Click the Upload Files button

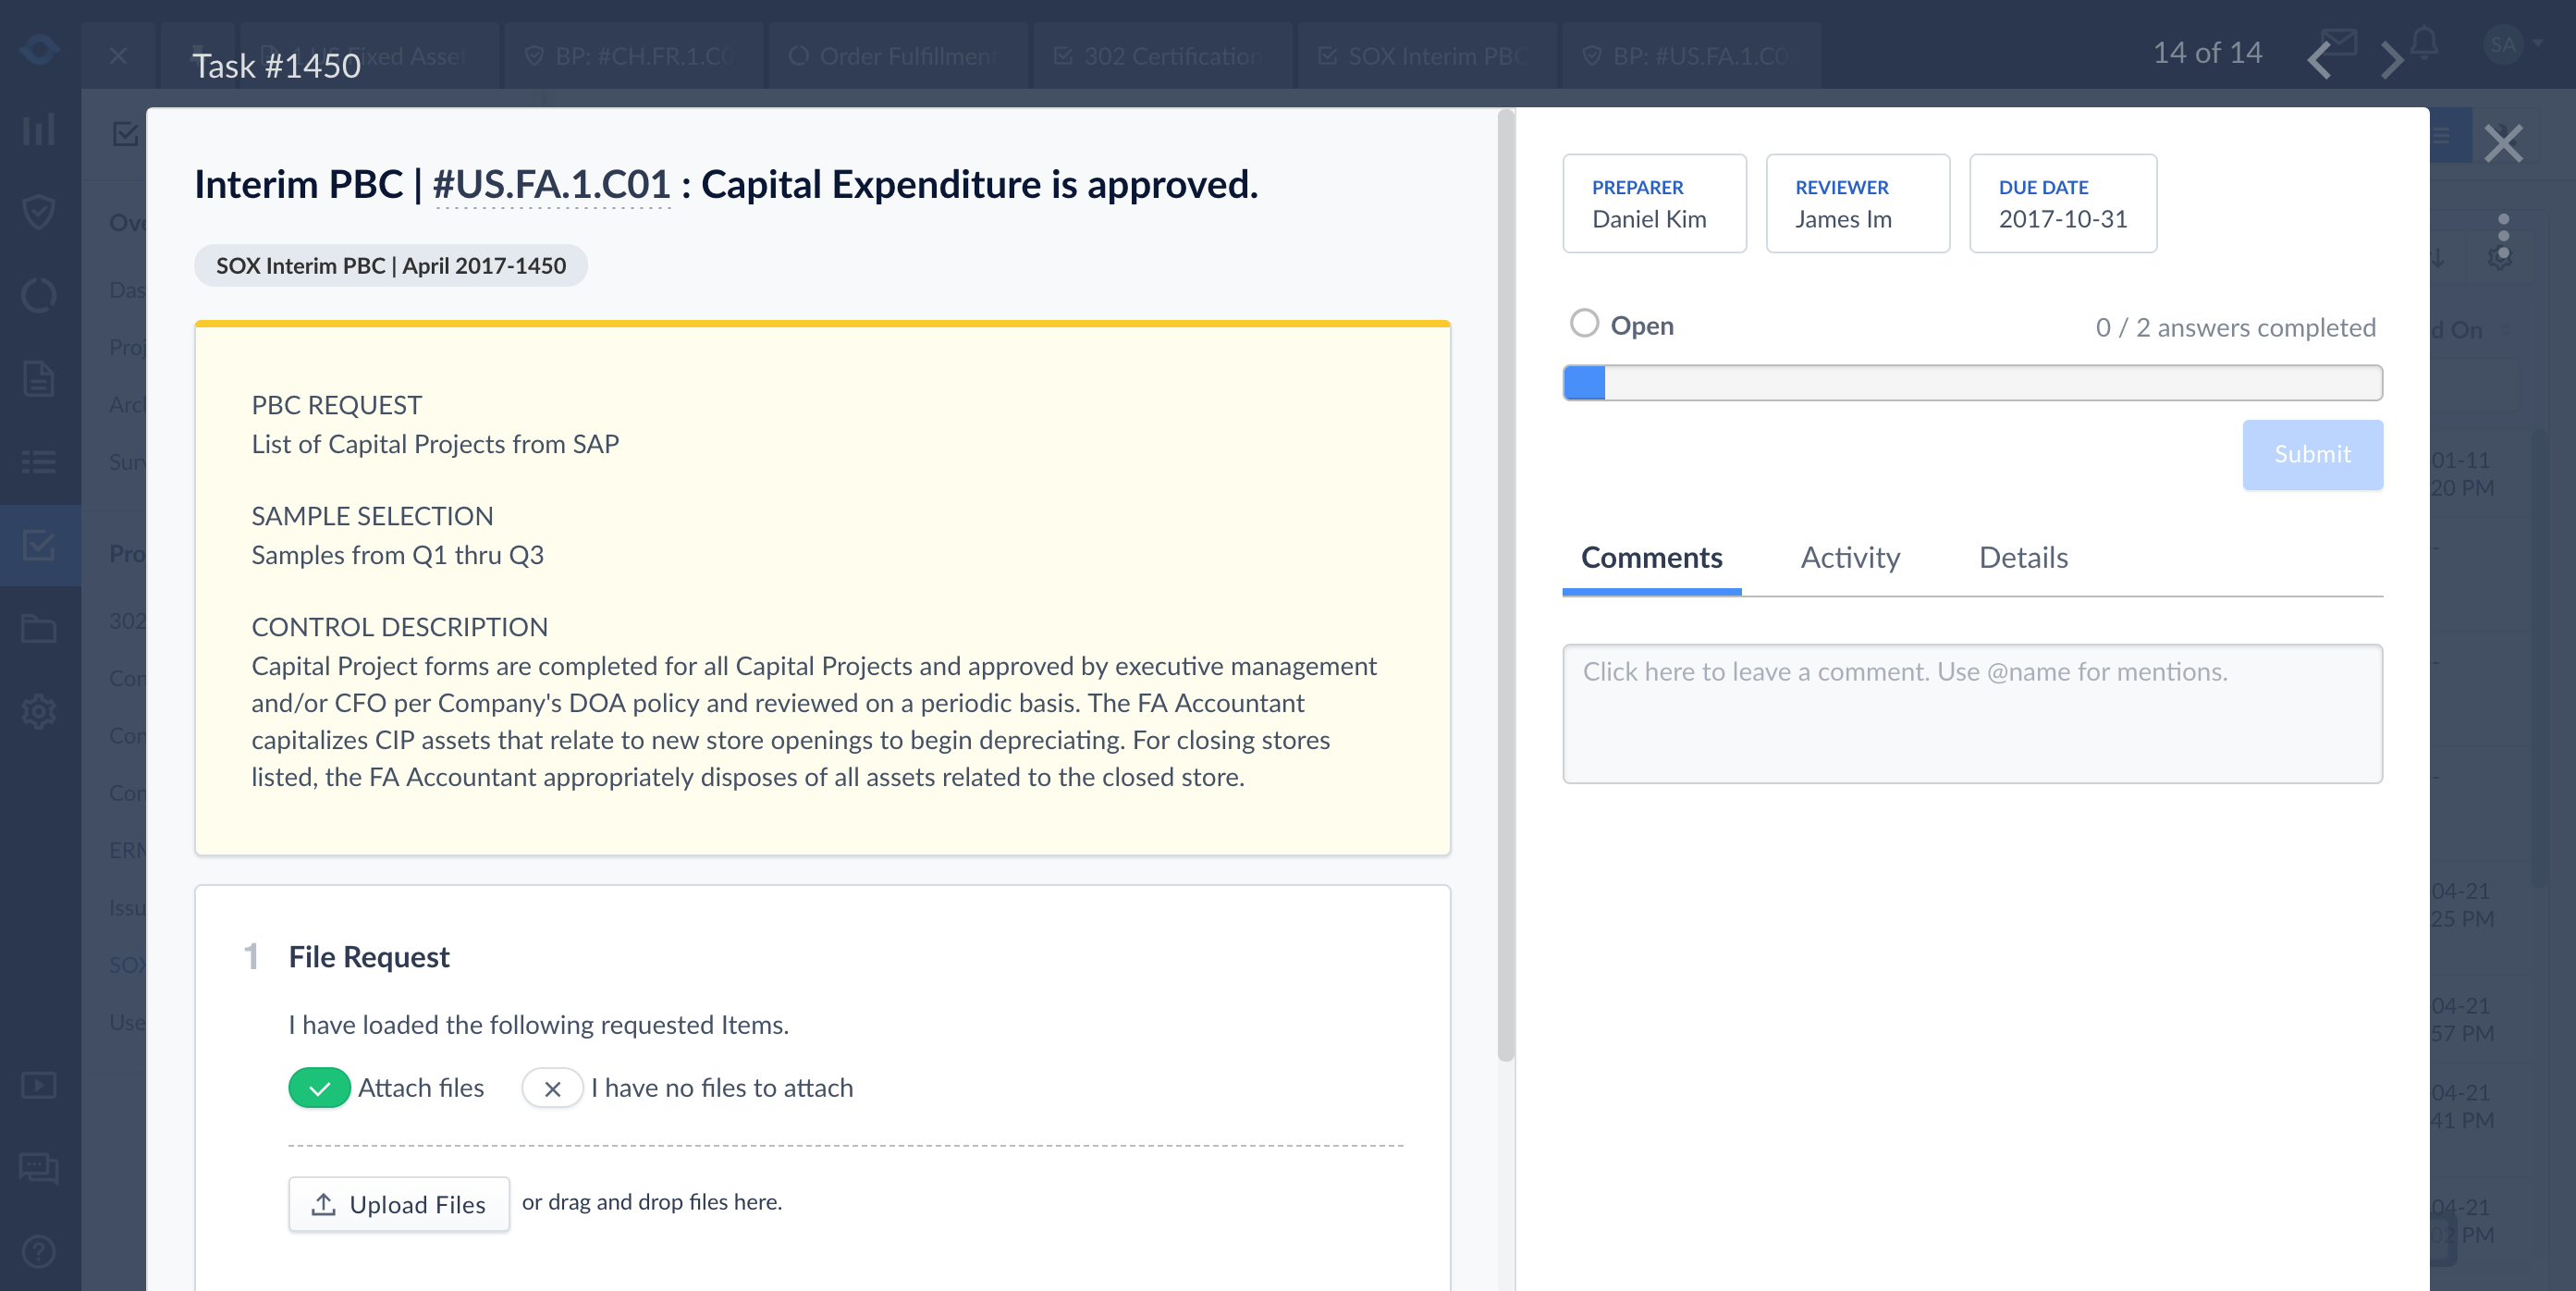pos(399,1204)
